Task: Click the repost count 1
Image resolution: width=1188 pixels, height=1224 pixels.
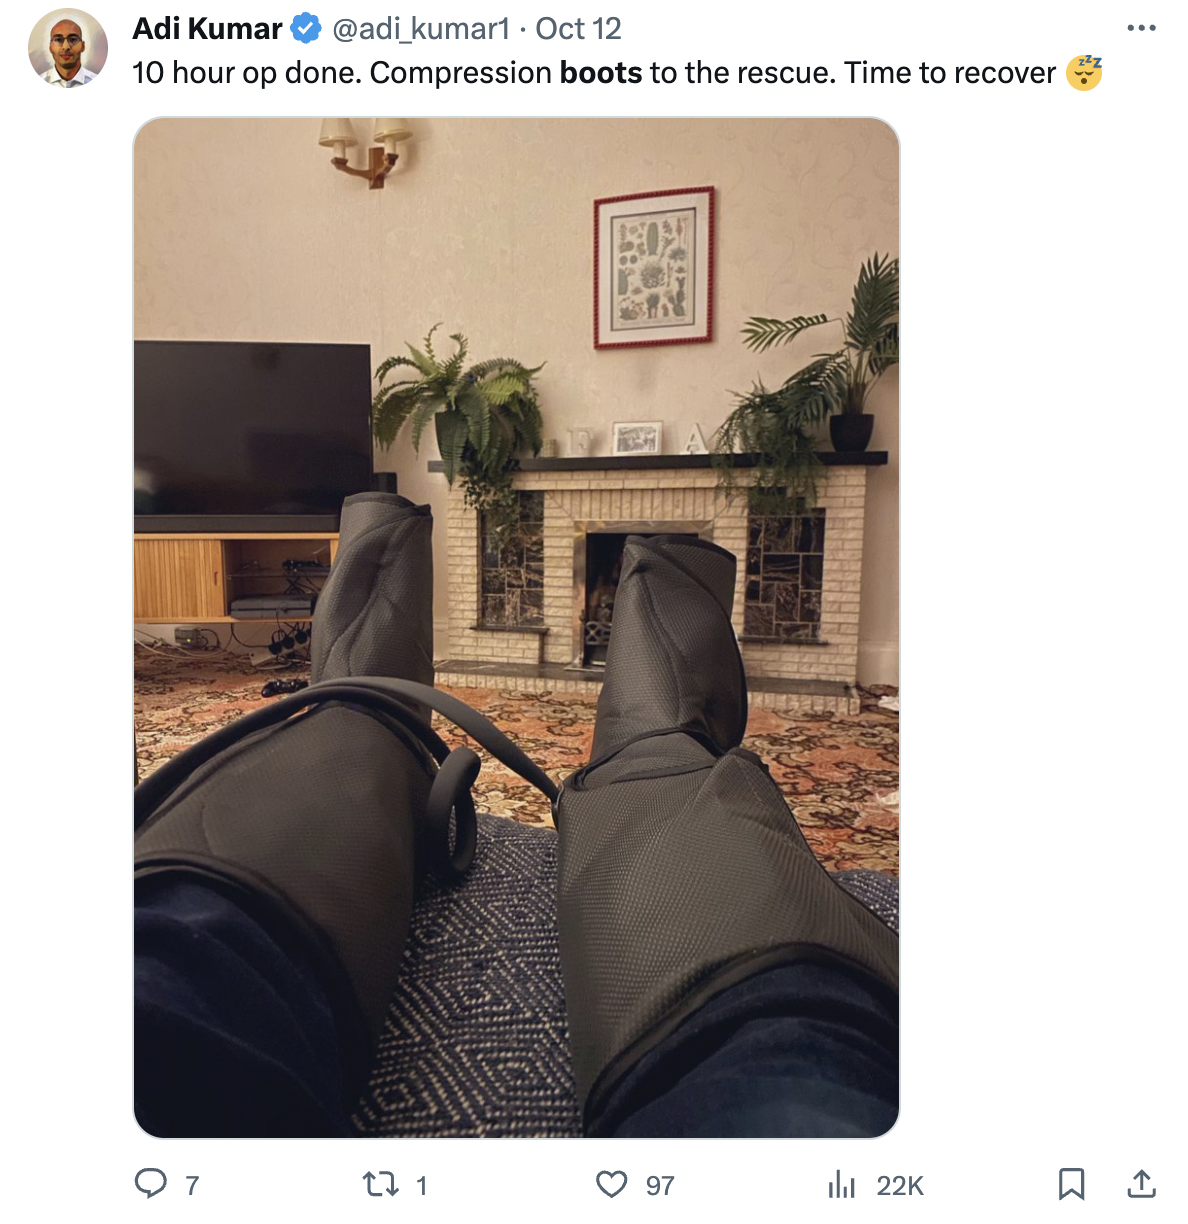Action: click(x=421, y=1186)
